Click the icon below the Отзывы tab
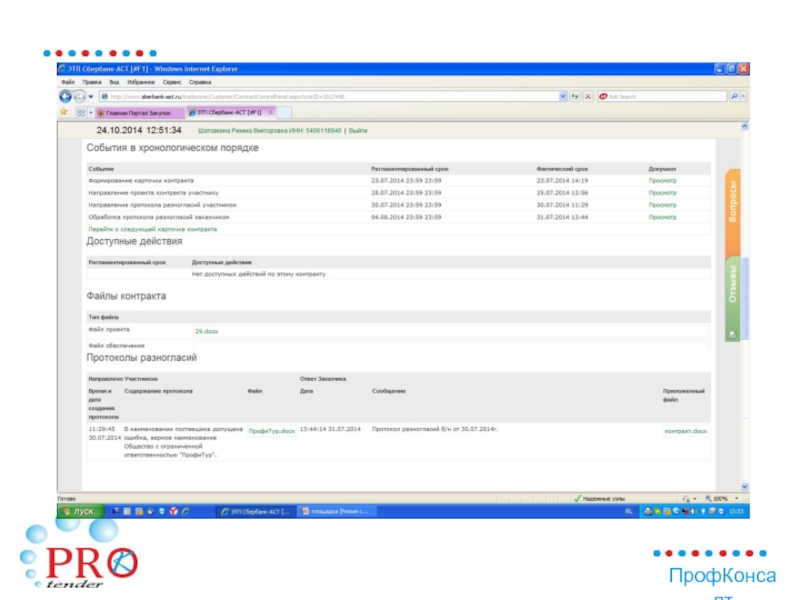The height and width of the screenshot is (600, 800). point(733,335)
